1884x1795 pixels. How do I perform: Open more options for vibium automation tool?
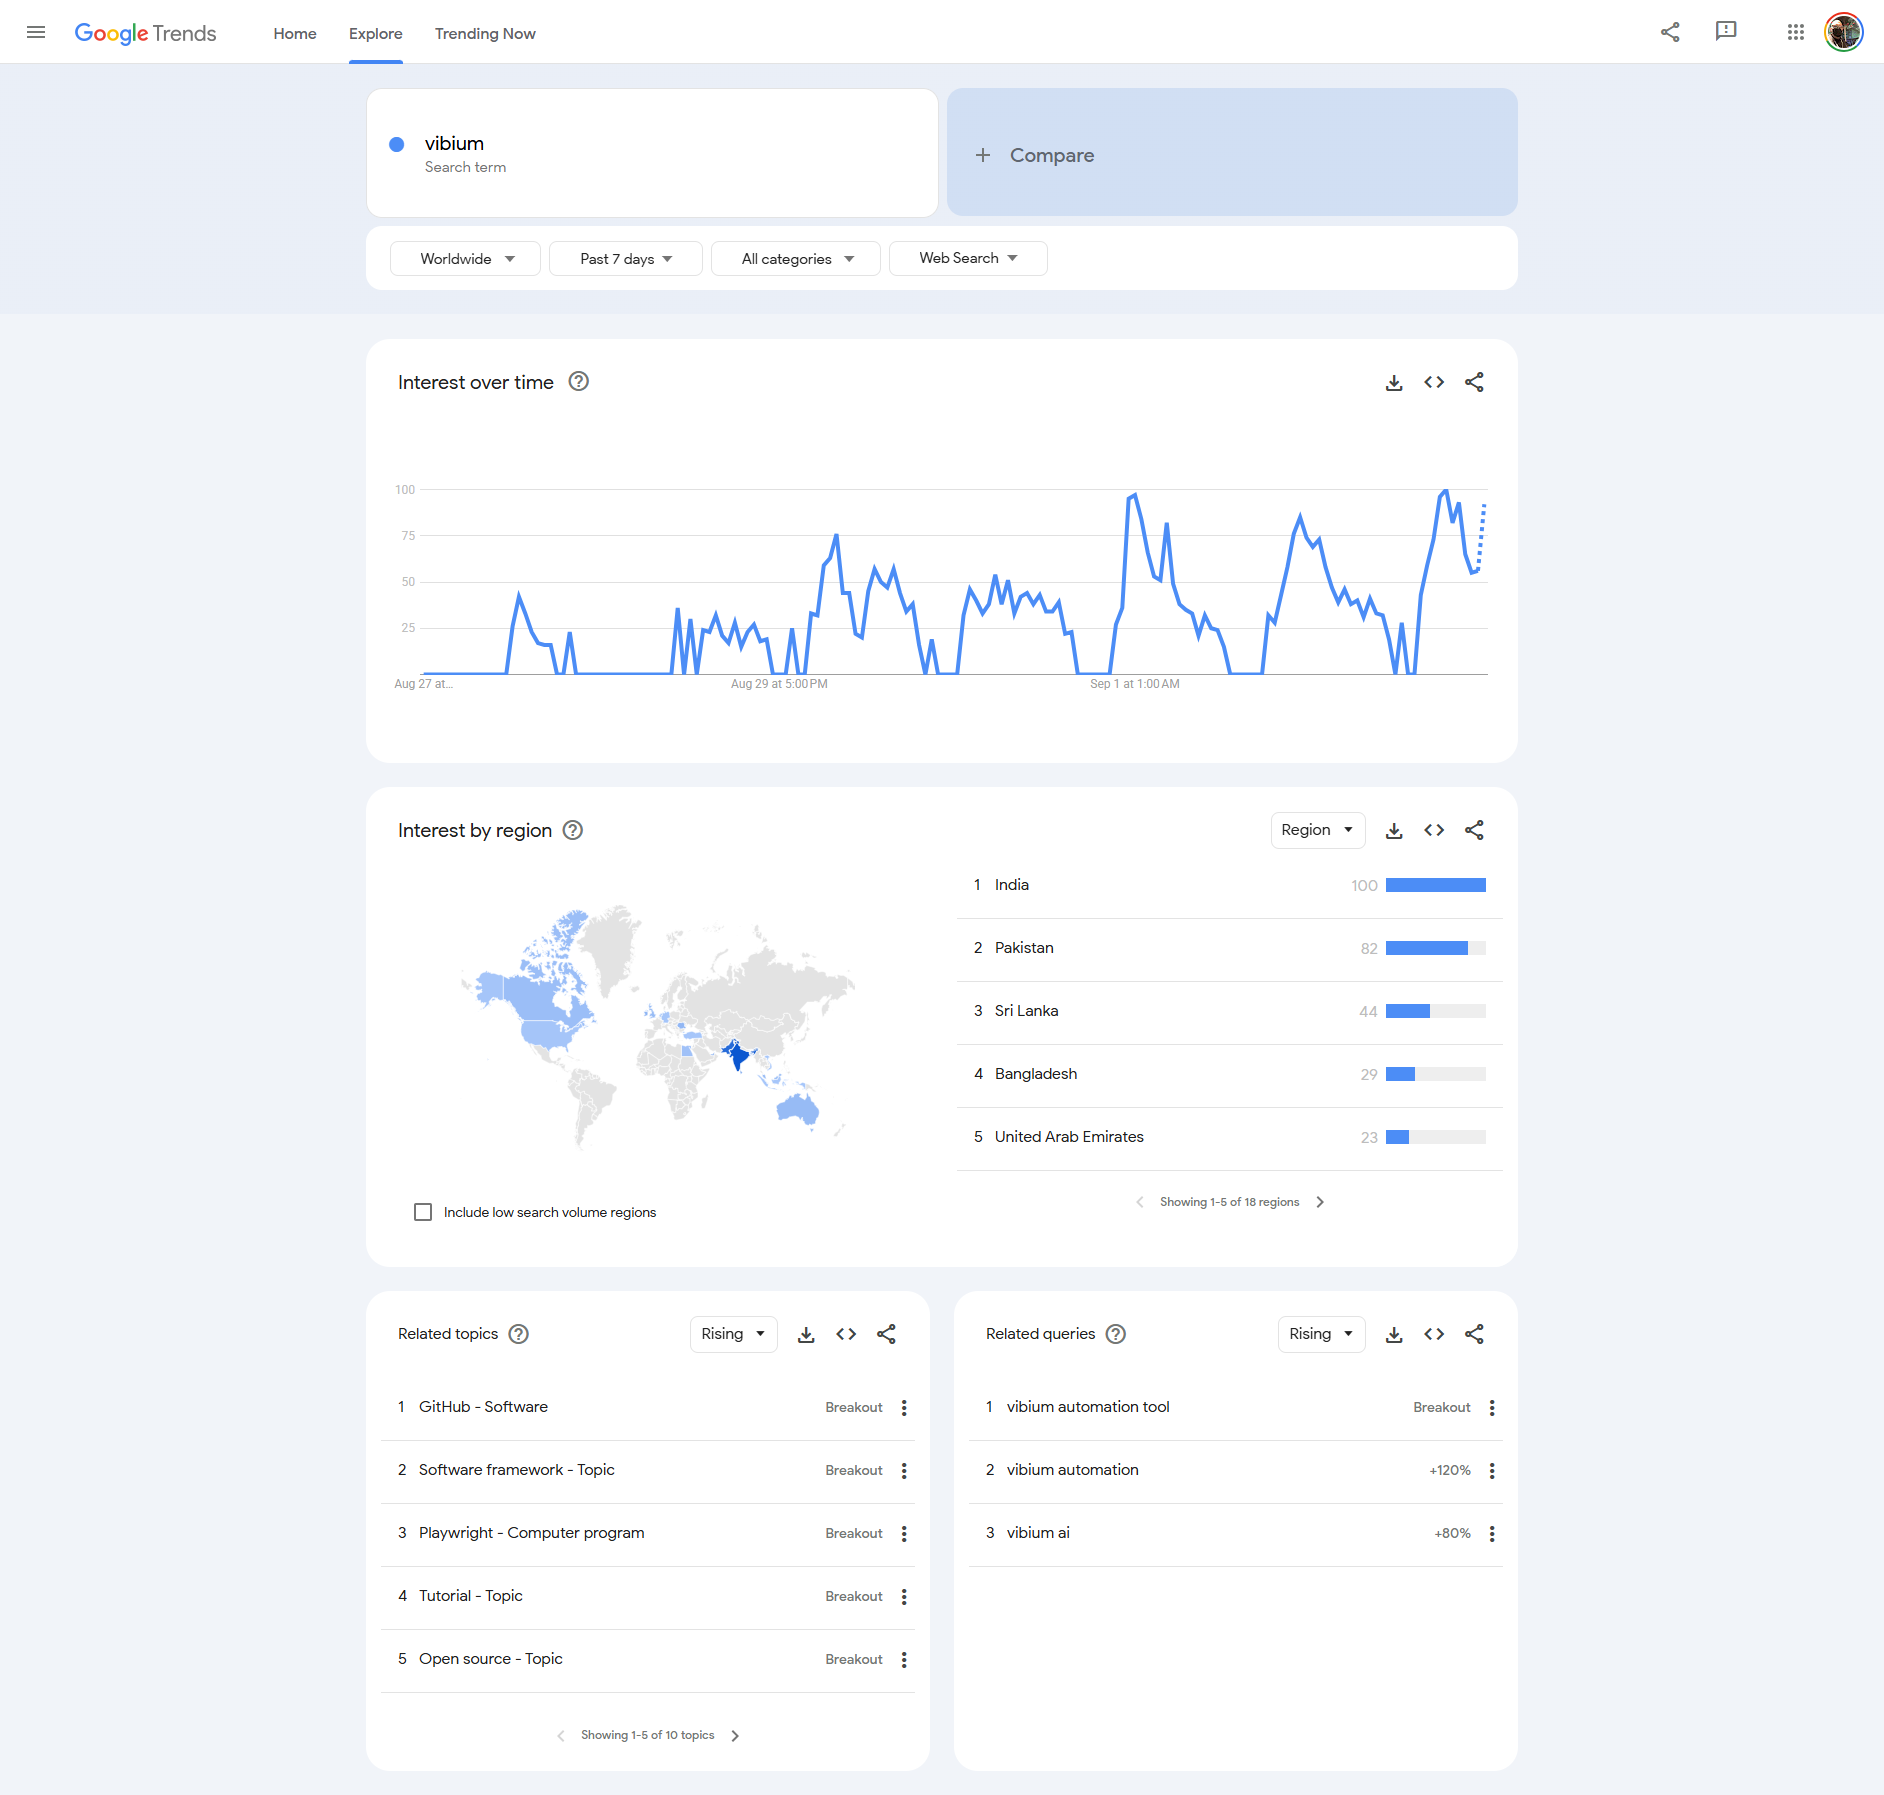pos(1492,1408)
